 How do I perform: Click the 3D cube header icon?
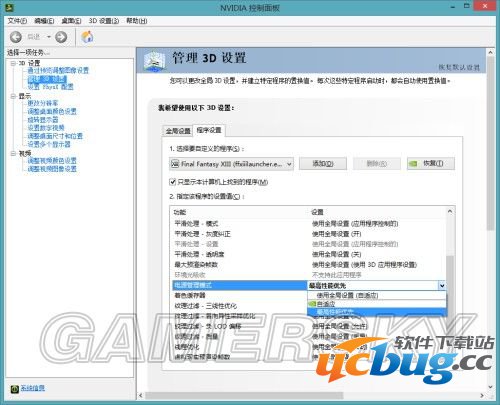[x=154, y=60]
